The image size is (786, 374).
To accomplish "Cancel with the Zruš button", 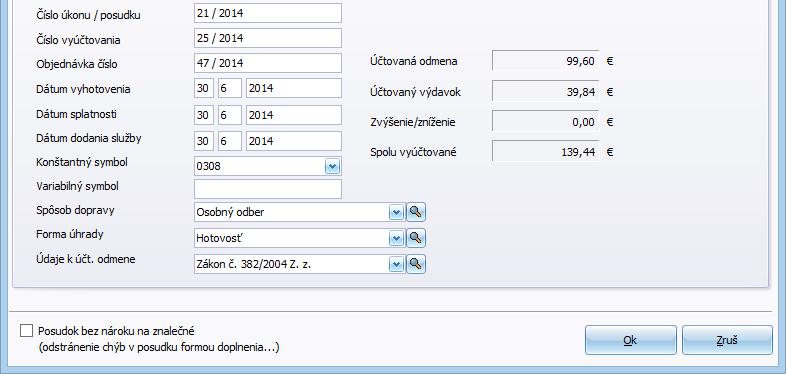I will coord(727,340).
